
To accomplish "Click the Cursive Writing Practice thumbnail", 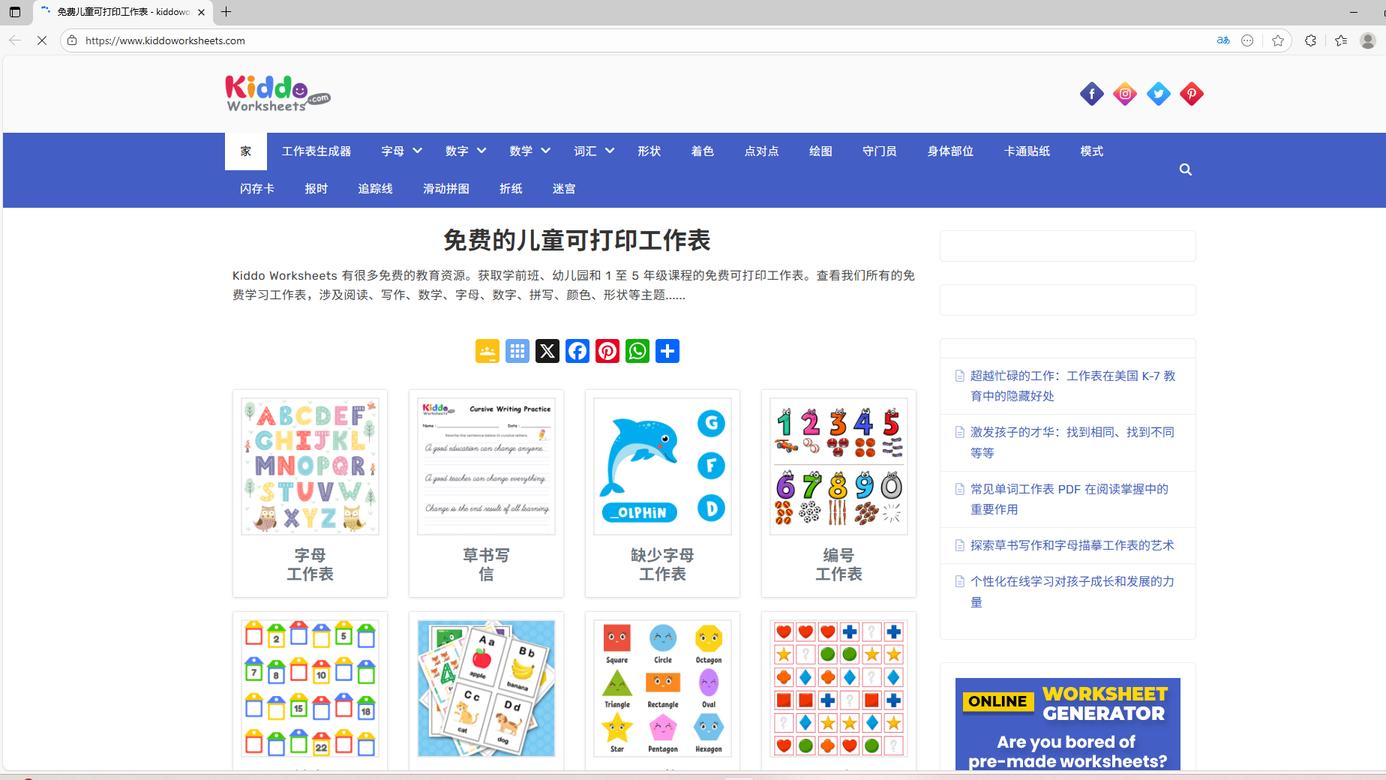I will [486, 466].
